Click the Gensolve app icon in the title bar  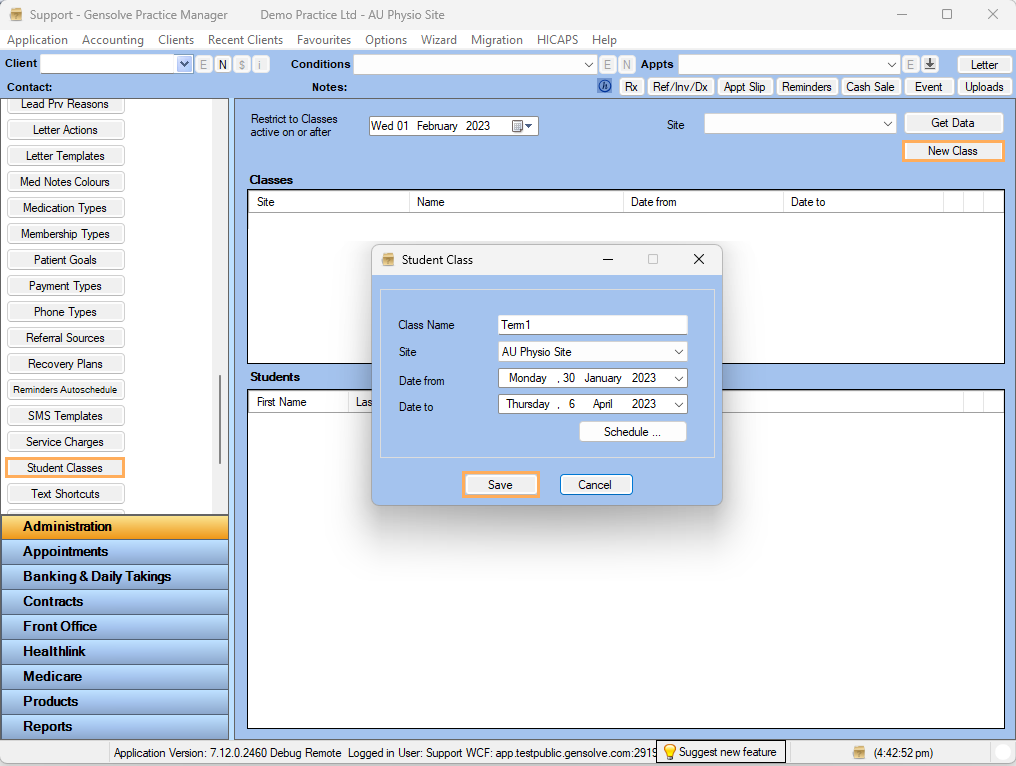[16, 14]
